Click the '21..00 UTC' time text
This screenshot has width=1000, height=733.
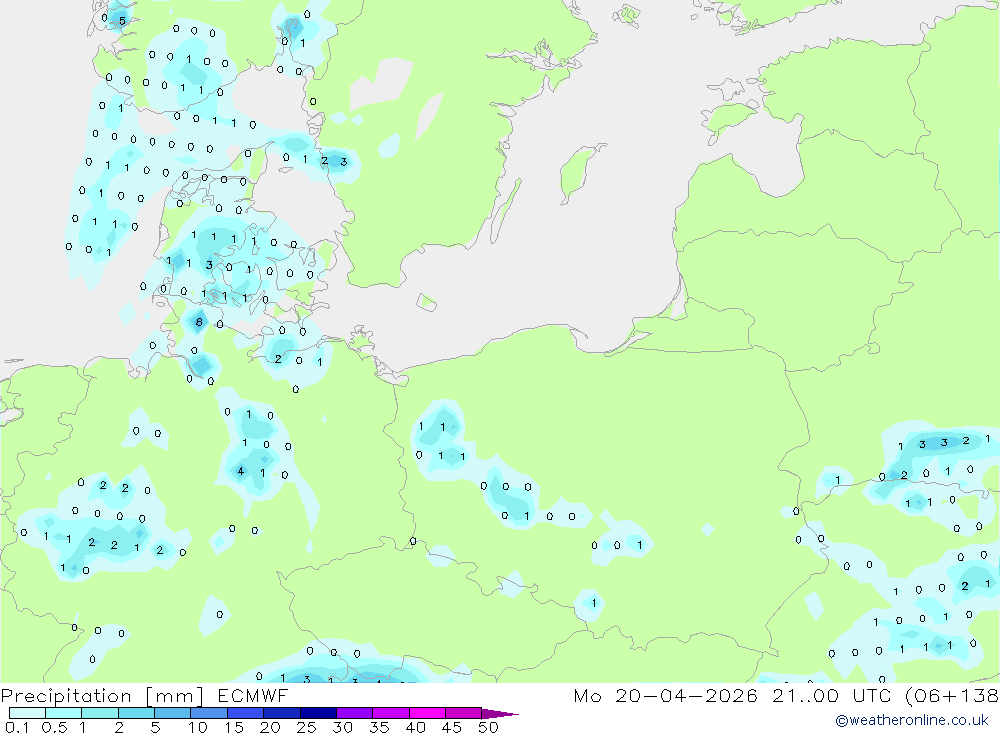coord(834,696)
